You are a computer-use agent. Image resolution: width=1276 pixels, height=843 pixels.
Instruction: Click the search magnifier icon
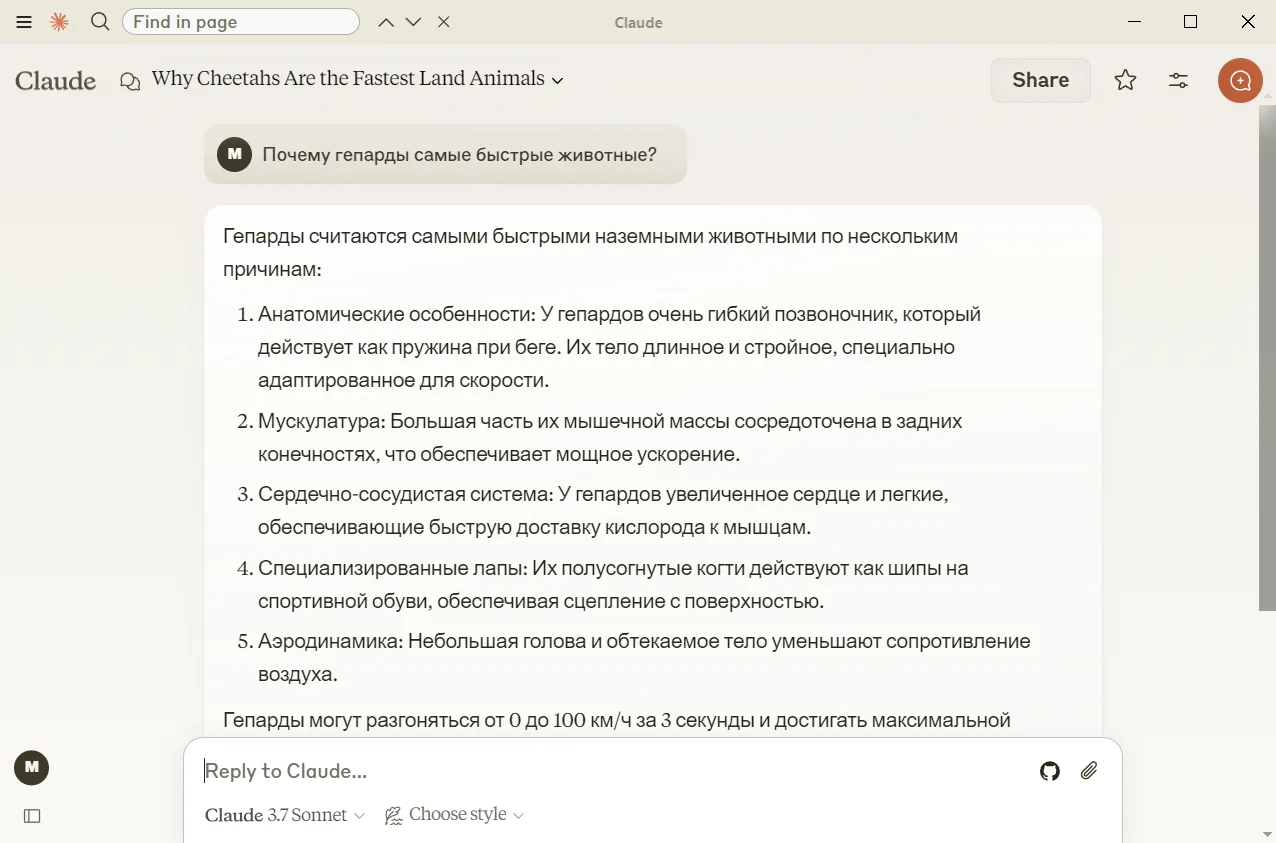[100, 21]
